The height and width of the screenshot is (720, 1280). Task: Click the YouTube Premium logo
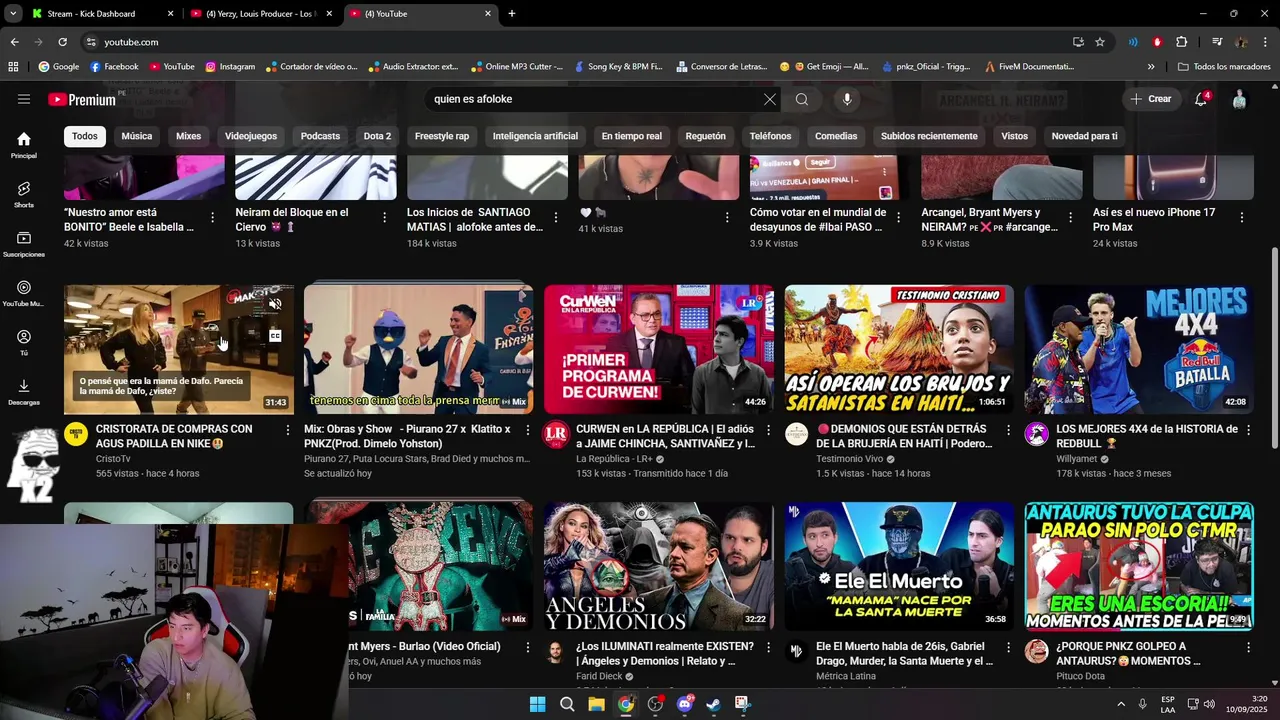[x=82, y=99]
